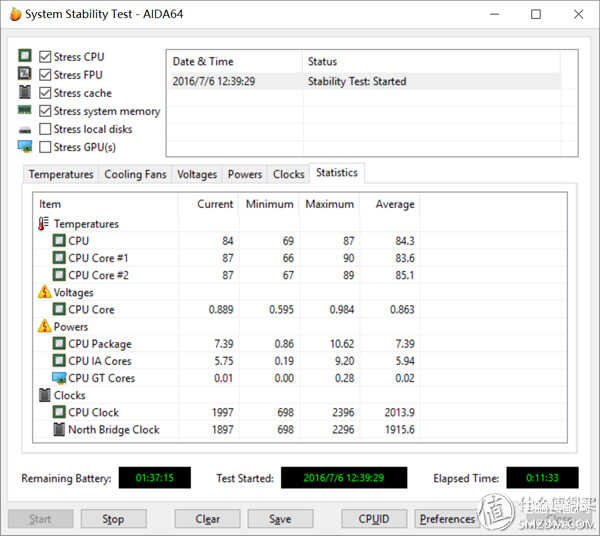Click the icon of CPU IA Cores row
The image size is (600, 536).
(x=59, y=360)
